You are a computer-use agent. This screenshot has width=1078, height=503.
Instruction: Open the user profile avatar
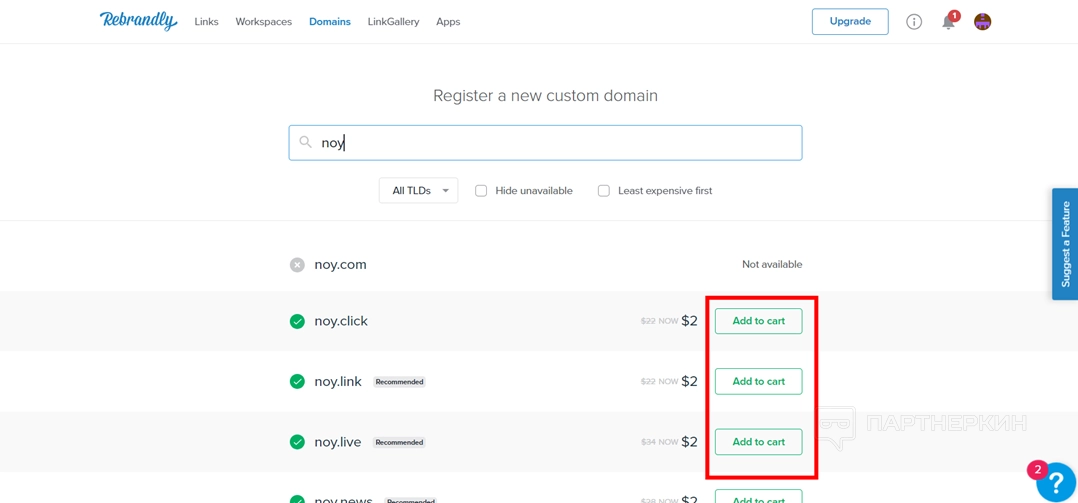(x=982, y=22)
